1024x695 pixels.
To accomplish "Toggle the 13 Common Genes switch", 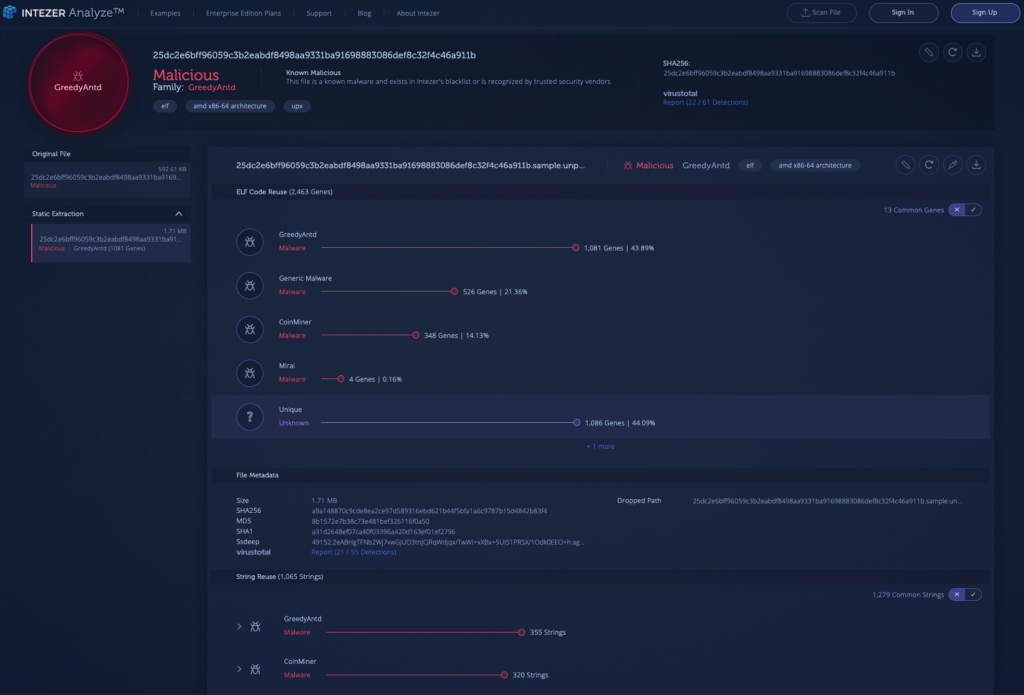I will [x=965, y=209].
